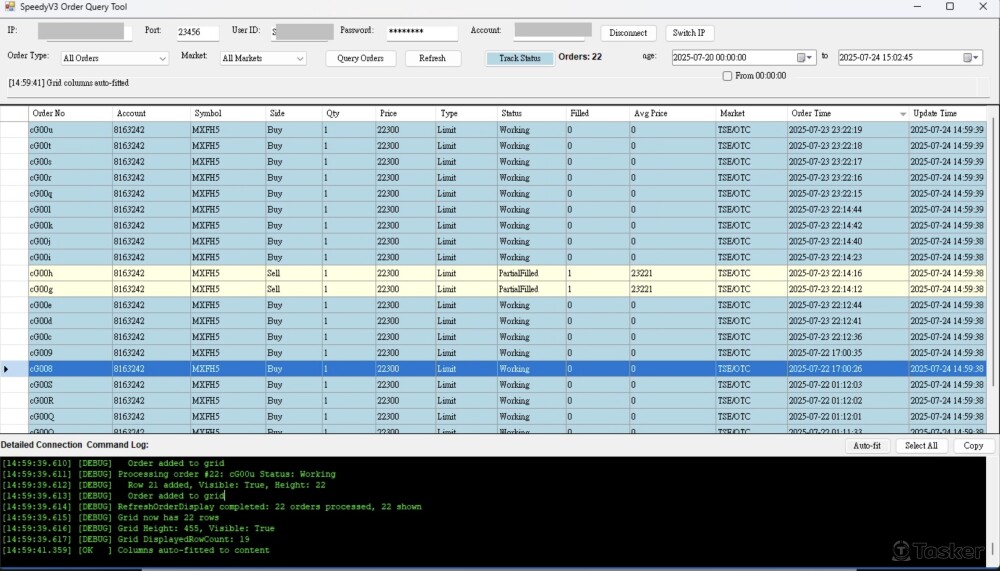Open the Market dropdown list
This screenshot has width=1000, height=571.
[299, 59]
